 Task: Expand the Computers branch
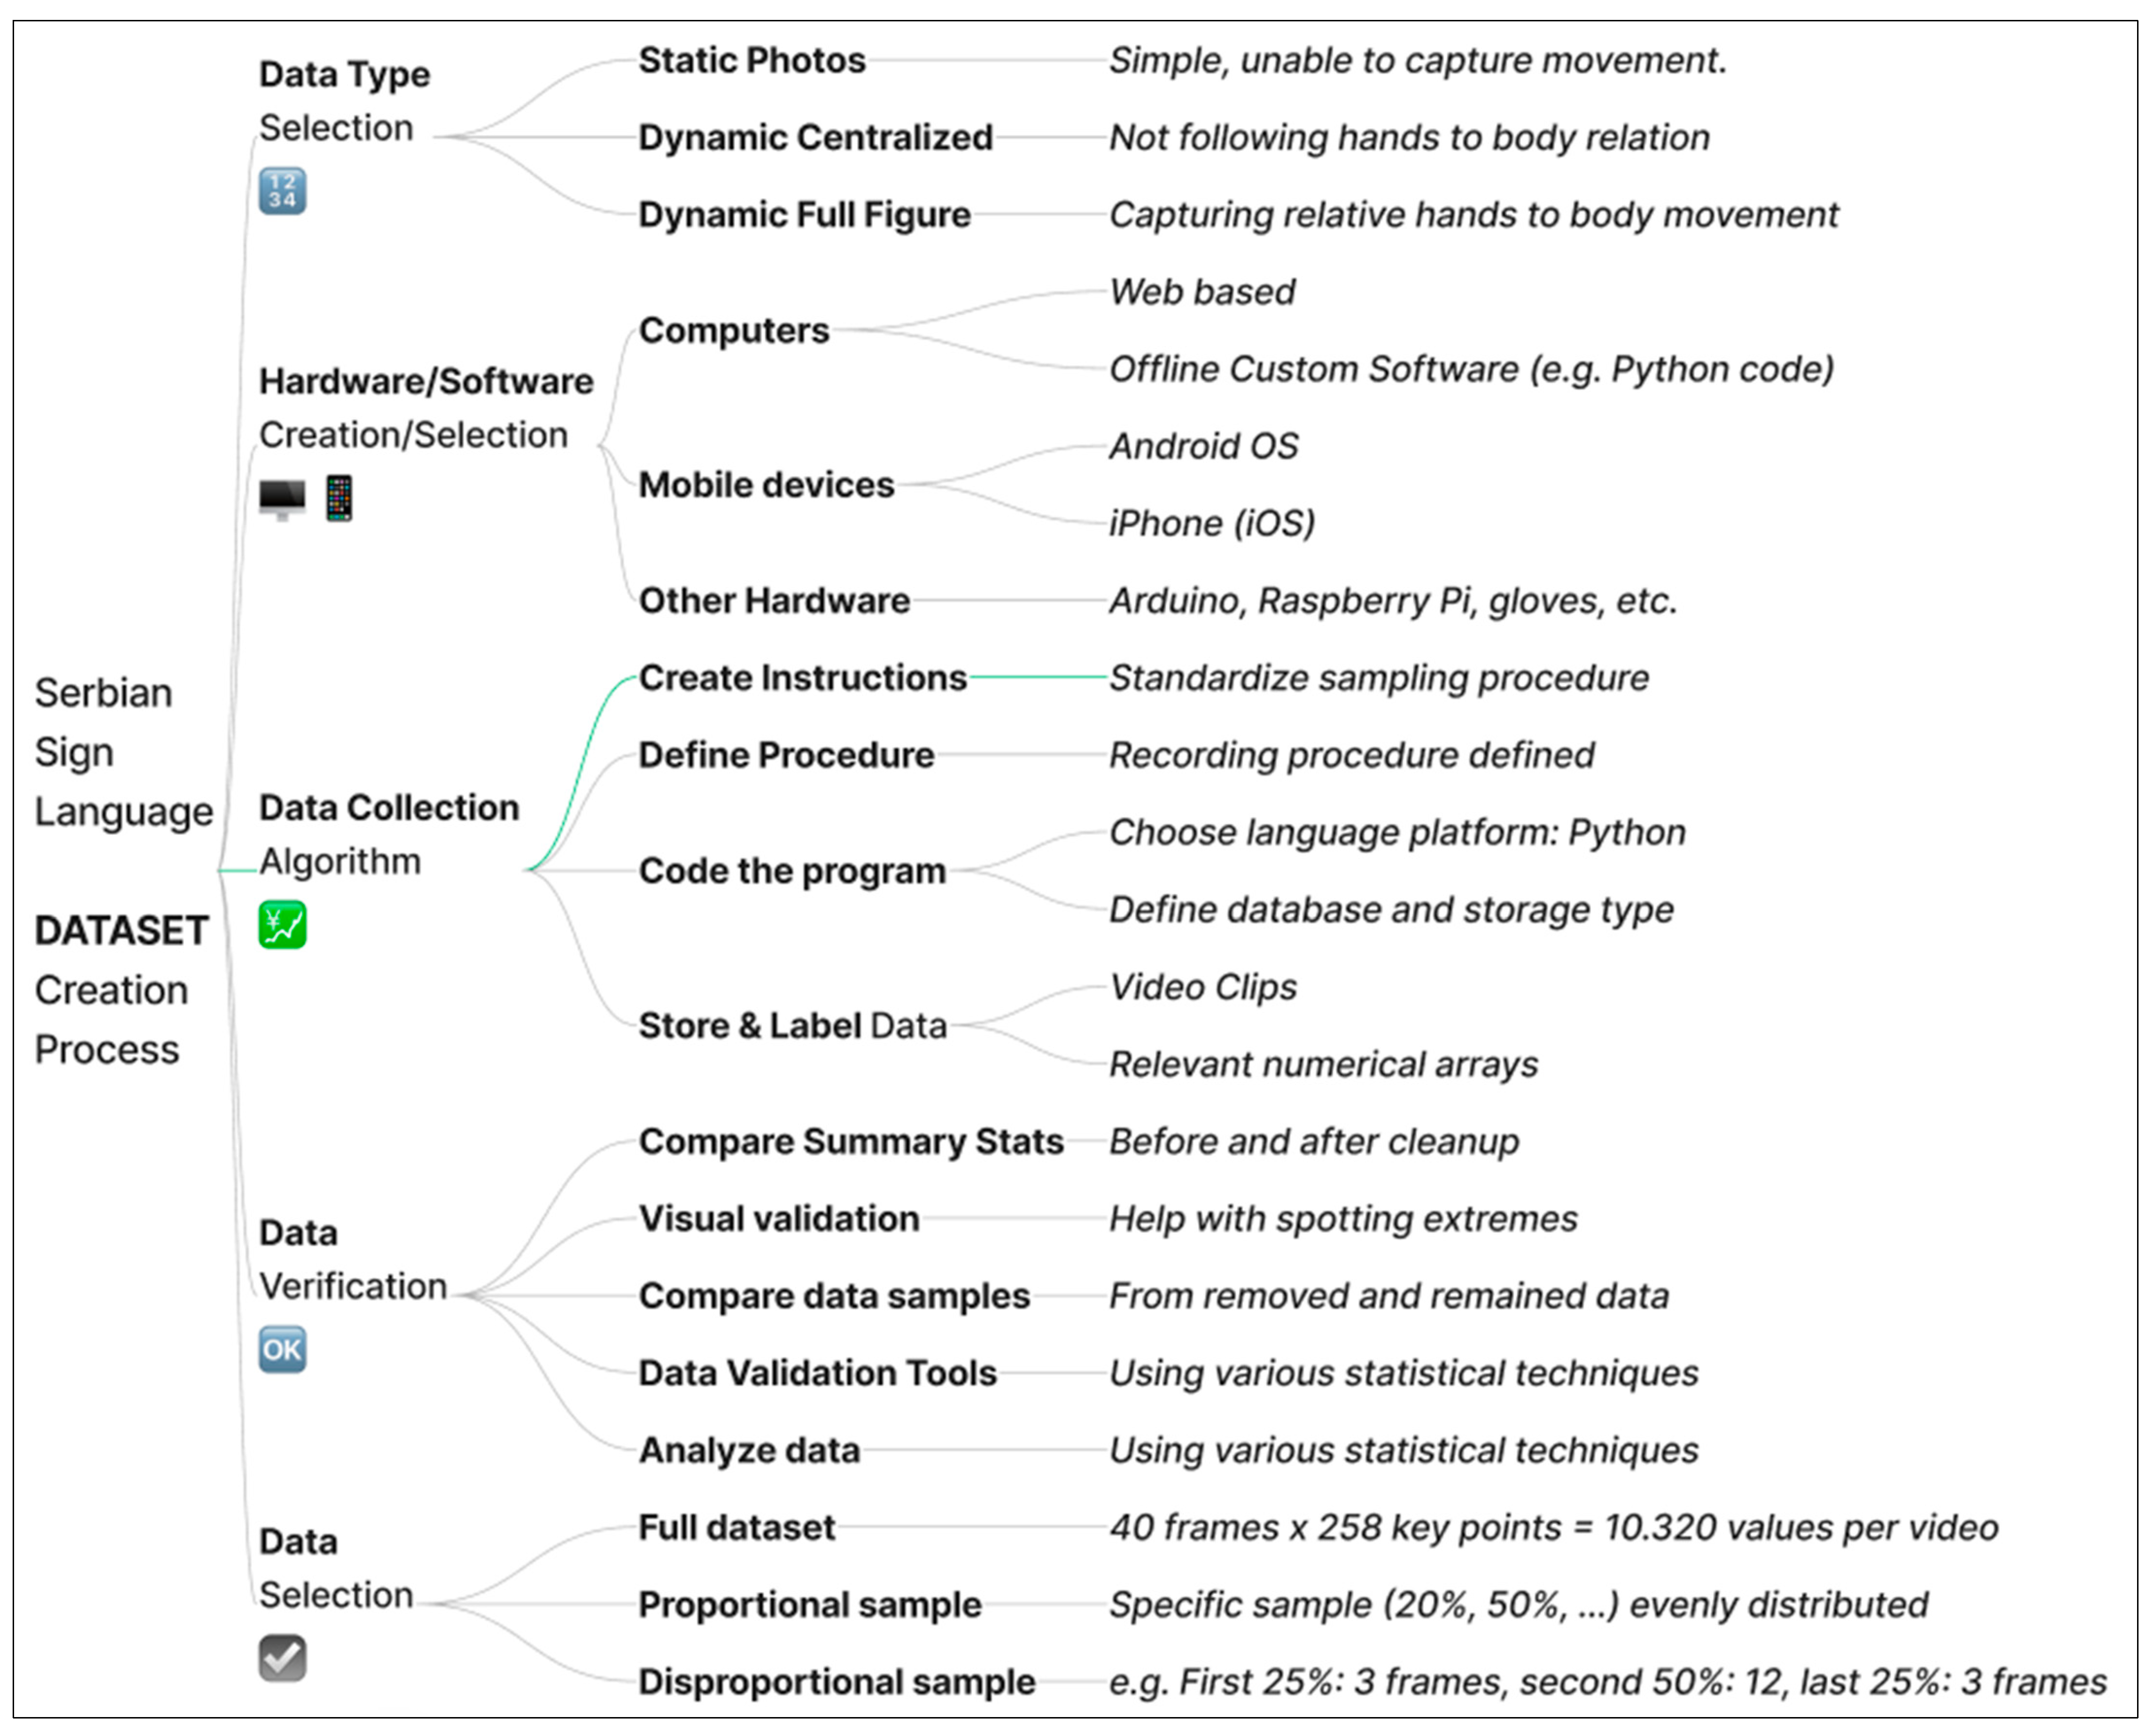[734, 331]
